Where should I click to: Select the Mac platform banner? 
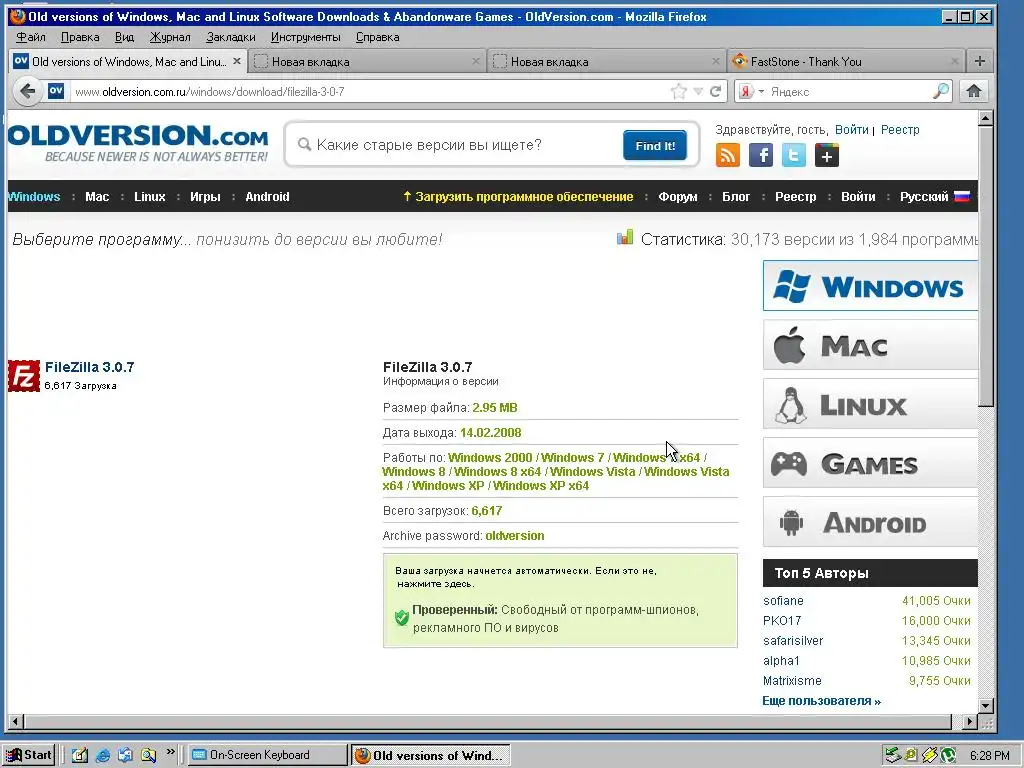click(870, 345)
